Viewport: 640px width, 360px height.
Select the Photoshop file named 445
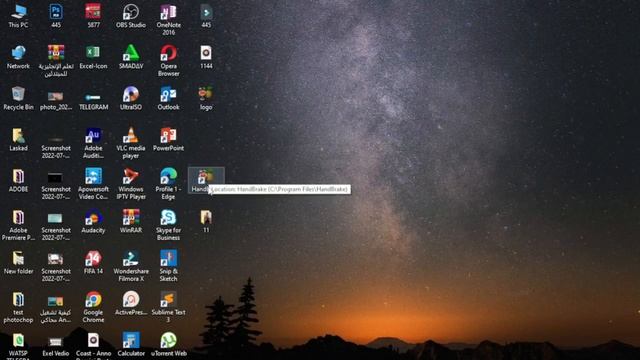coord(56,16)
